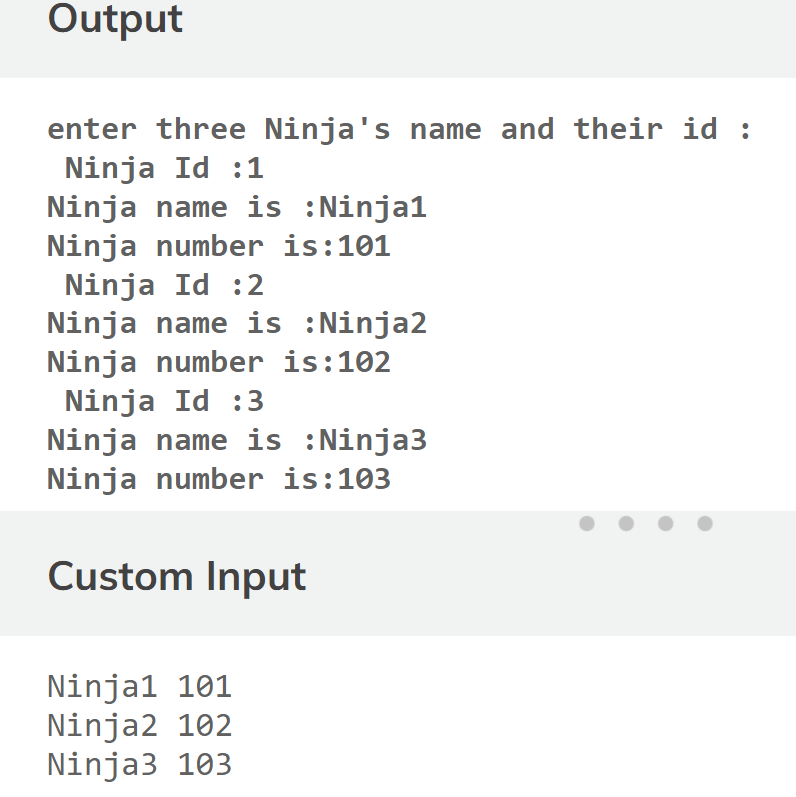Click the 'Ninja number is:101' line
This screenshot has width=796, height=797.
click(219, 246)
